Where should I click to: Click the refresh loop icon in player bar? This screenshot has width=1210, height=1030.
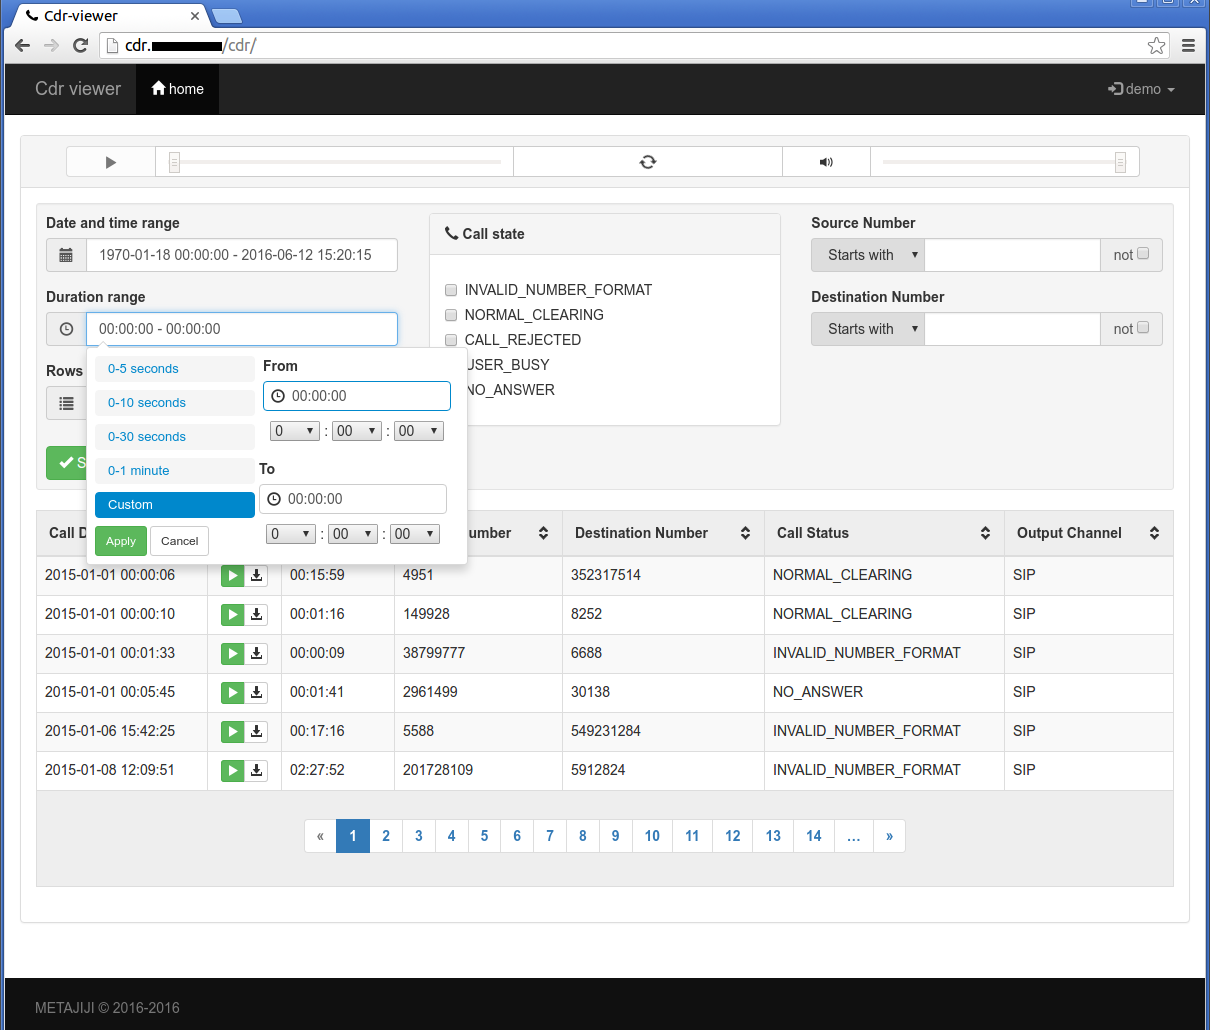[648, 162]
